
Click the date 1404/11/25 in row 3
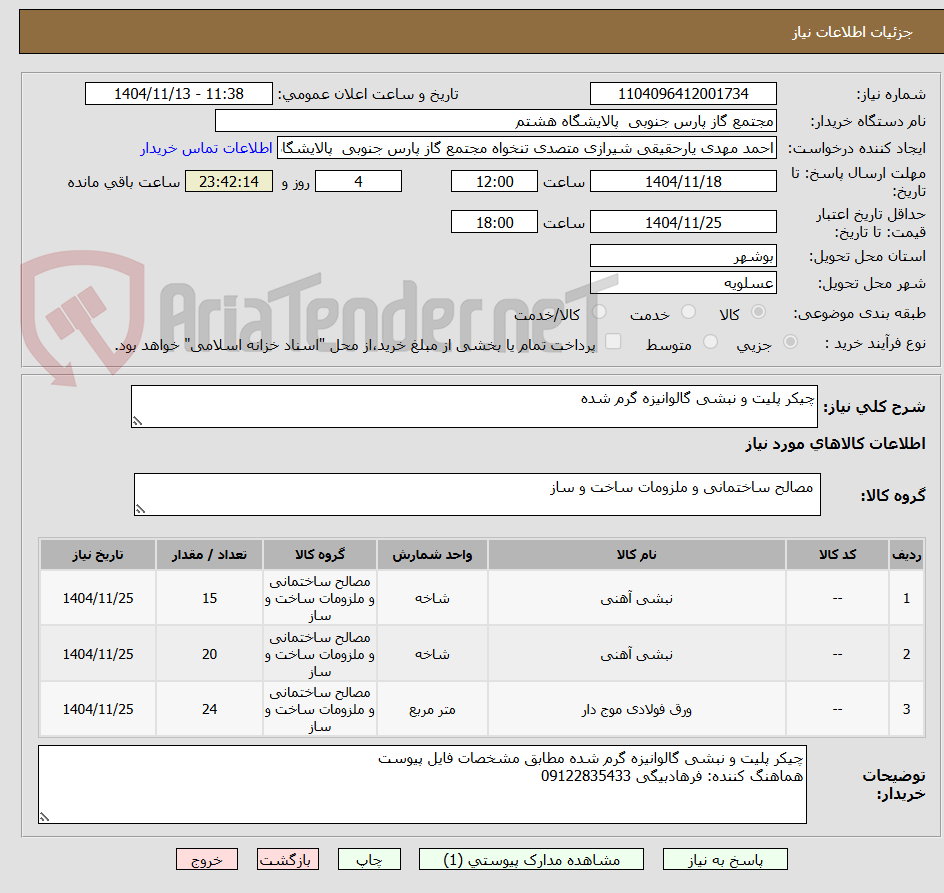tap(98, 709)
